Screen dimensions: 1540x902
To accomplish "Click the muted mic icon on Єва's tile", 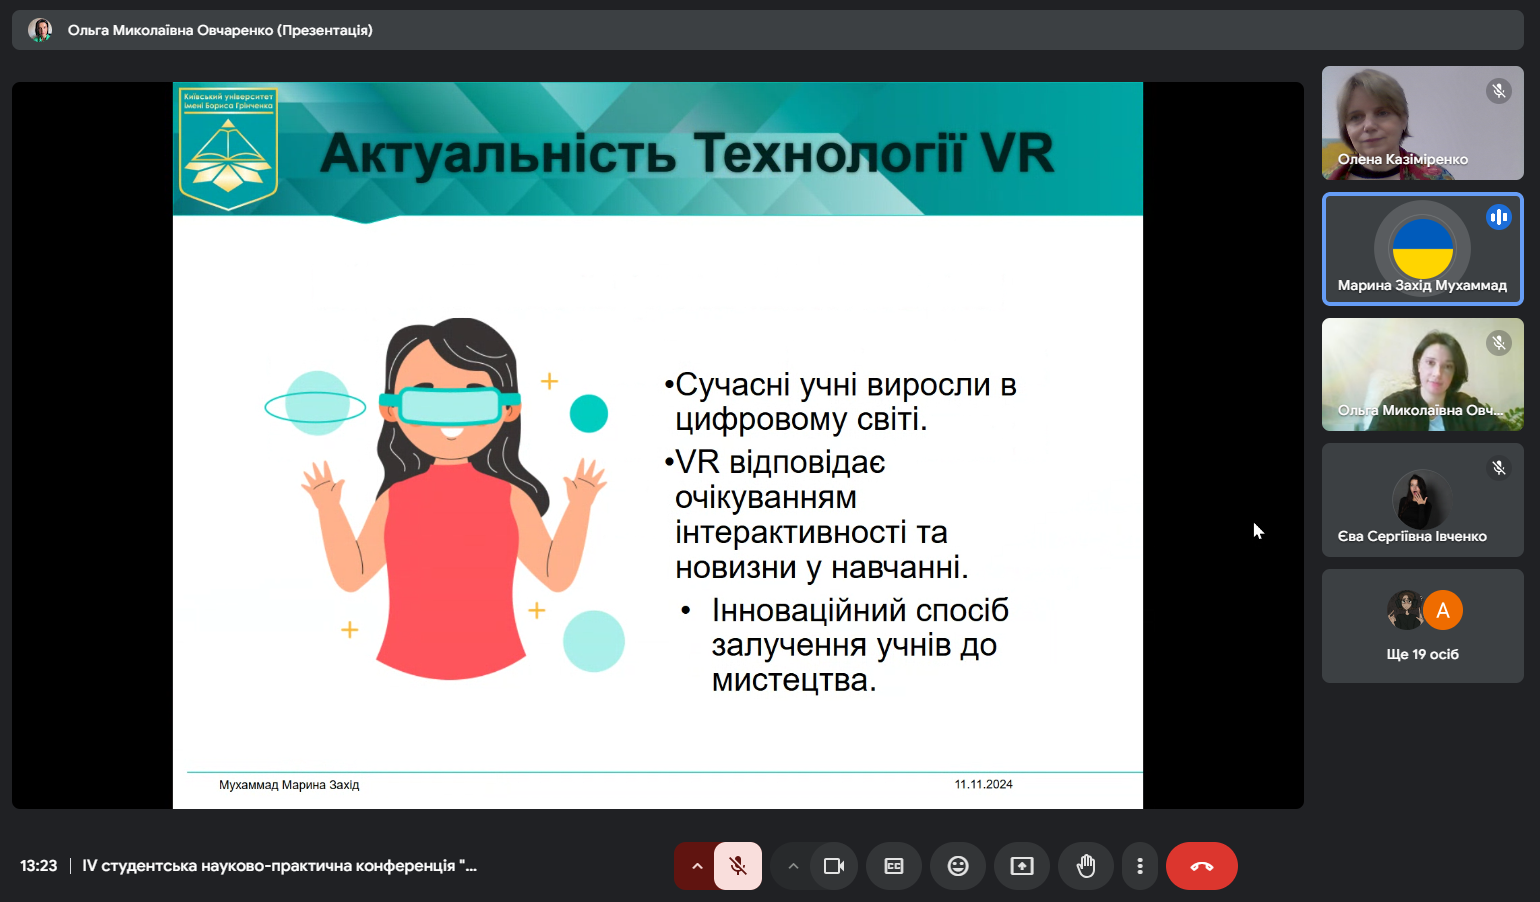I will click(x=1498, y=468).
